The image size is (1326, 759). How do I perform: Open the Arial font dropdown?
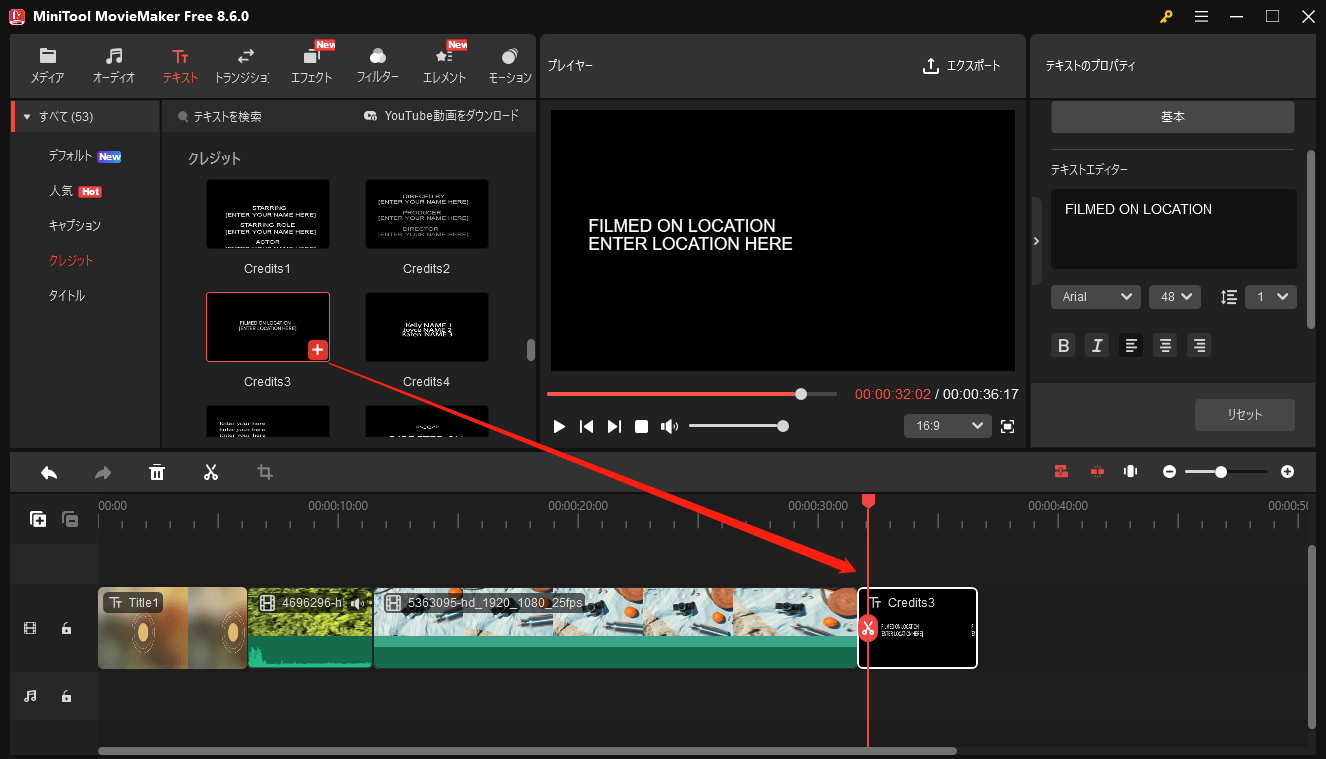[x=1095, y=296]
